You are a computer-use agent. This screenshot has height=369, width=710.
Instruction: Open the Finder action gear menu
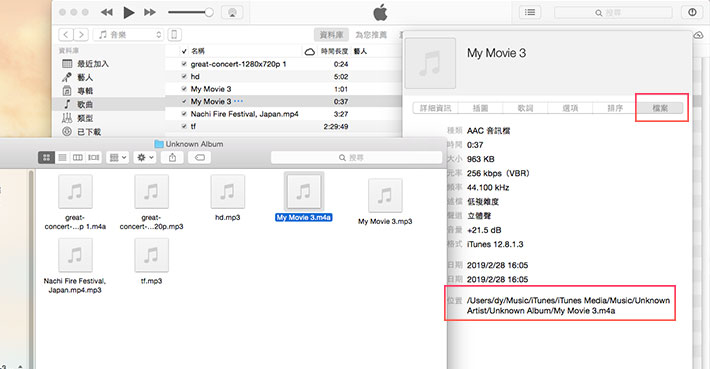tap(145, 158)
